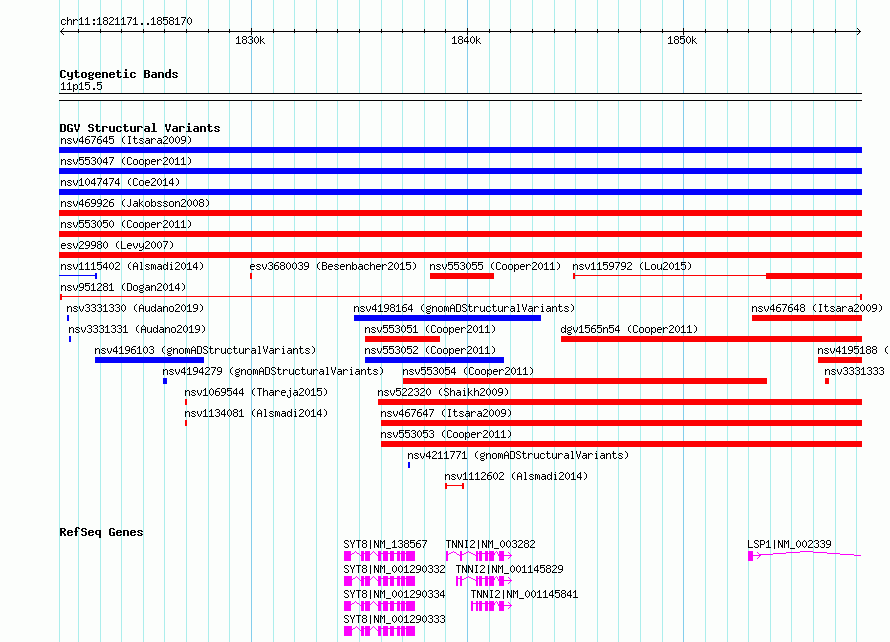Viewport: 890px width, 642px height.
Task: Open nsv467648 (Itsara2009) label
Action: pos(817,308)
